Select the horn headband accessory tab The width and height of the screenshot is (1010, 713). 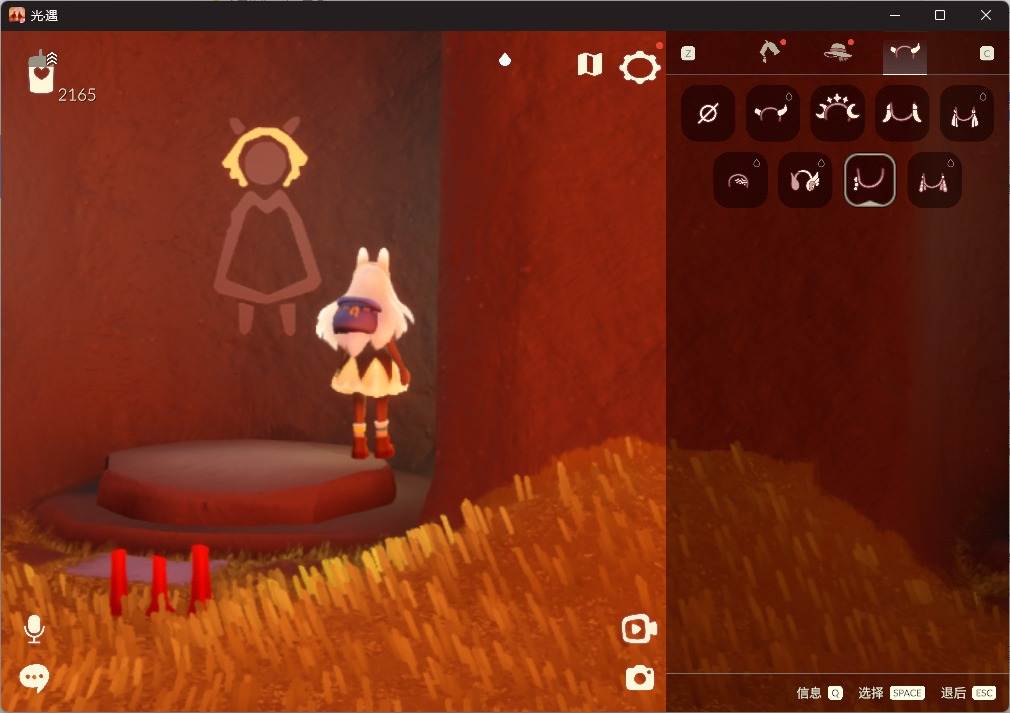coord(904,53)
